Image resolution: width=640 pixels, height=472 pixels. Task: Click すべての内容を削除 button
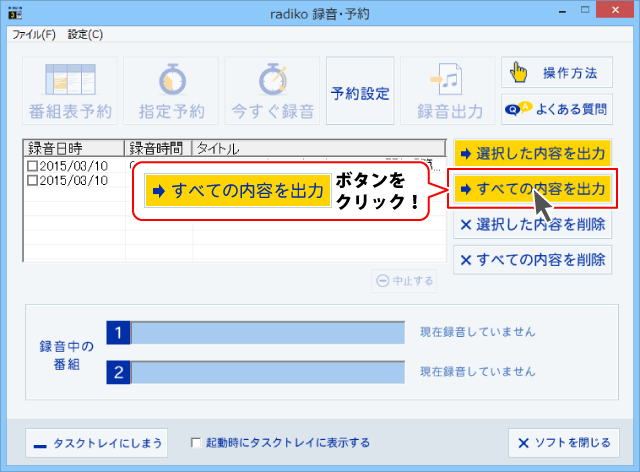(532, 260)
